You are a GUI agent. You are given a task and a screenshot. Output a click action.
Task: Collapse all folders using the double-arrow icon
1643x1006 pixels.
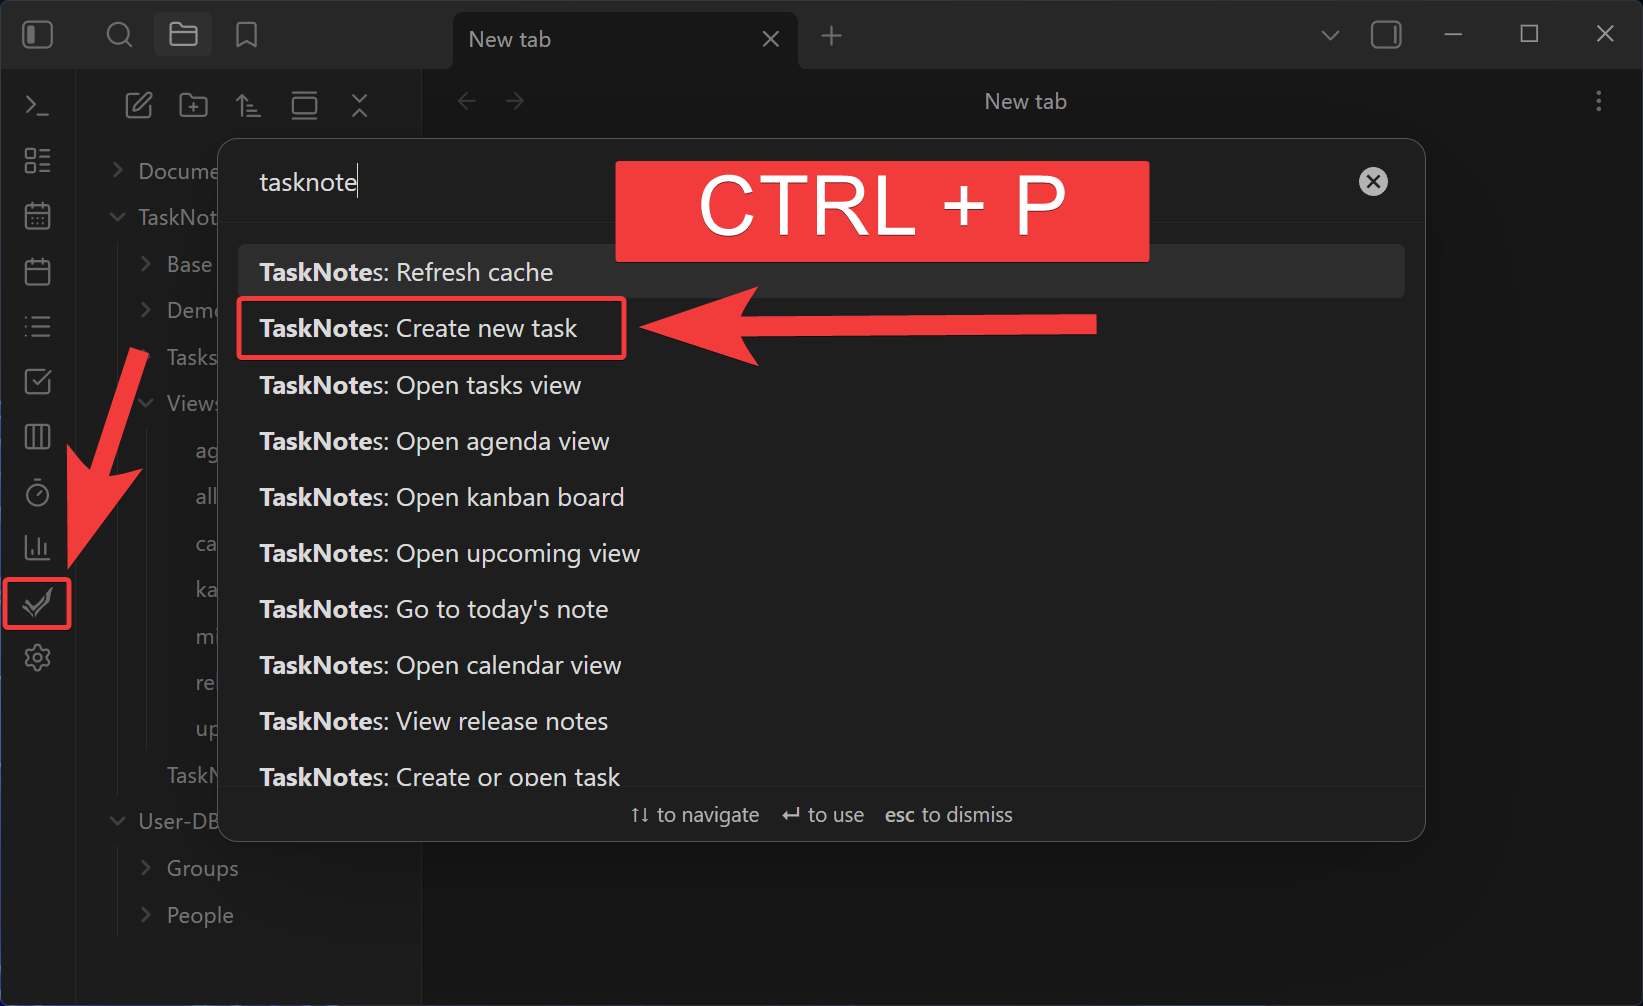click(359, 105)
